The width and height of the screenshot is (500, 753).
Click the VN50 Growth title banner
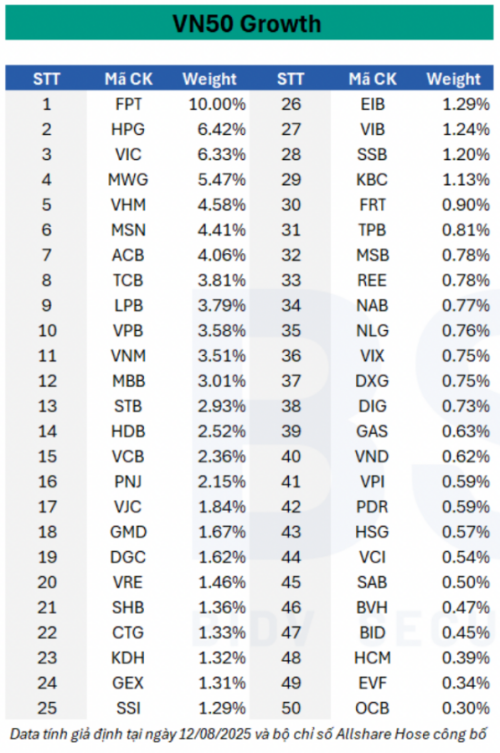pyautogui.click(x=249, y=23)
